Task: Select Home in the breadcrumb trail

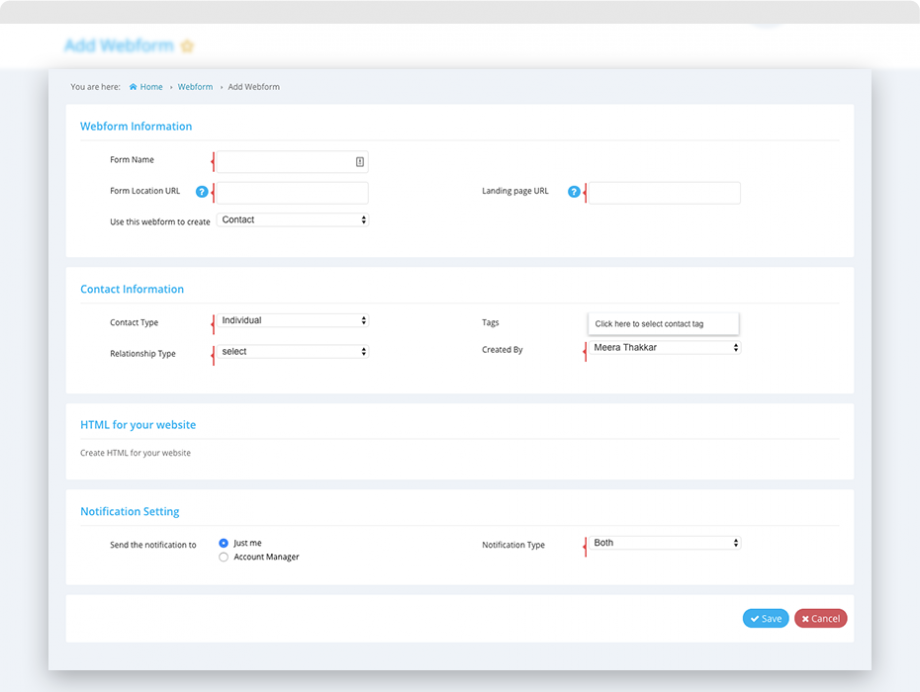Action: point(150,87)
